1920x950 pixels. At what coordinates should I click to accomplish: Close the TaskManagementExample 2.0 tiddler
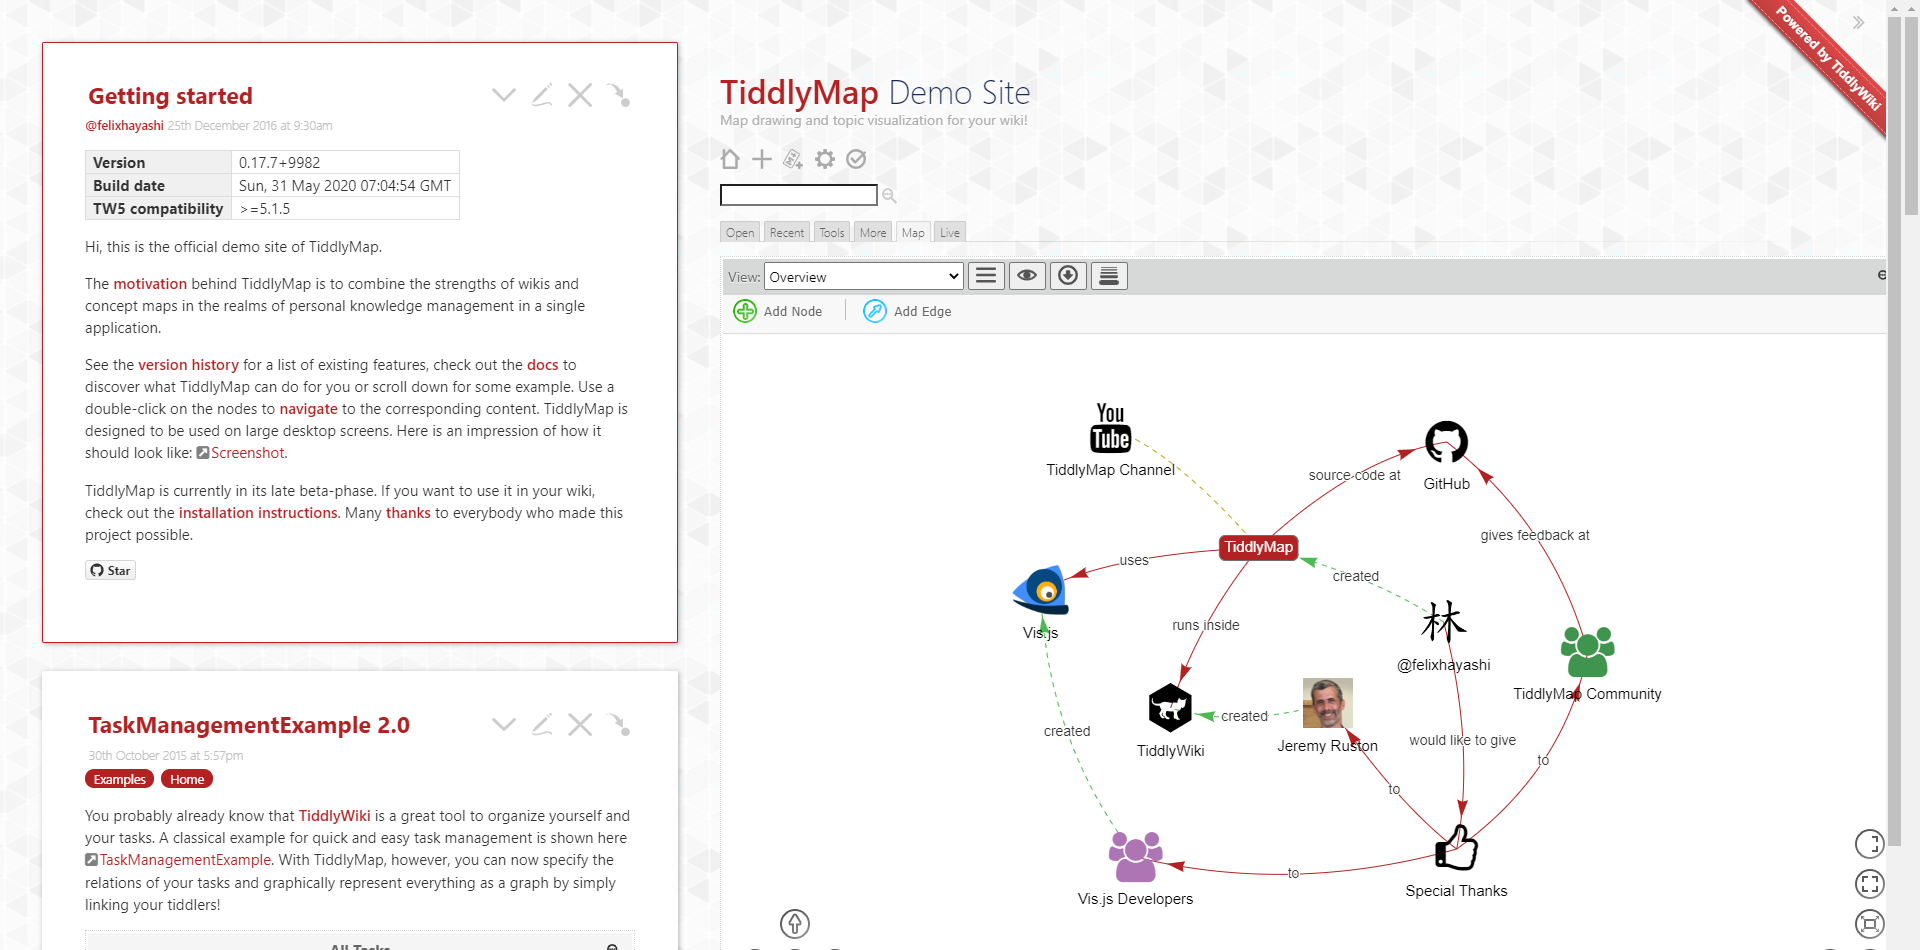coord(580,724)
